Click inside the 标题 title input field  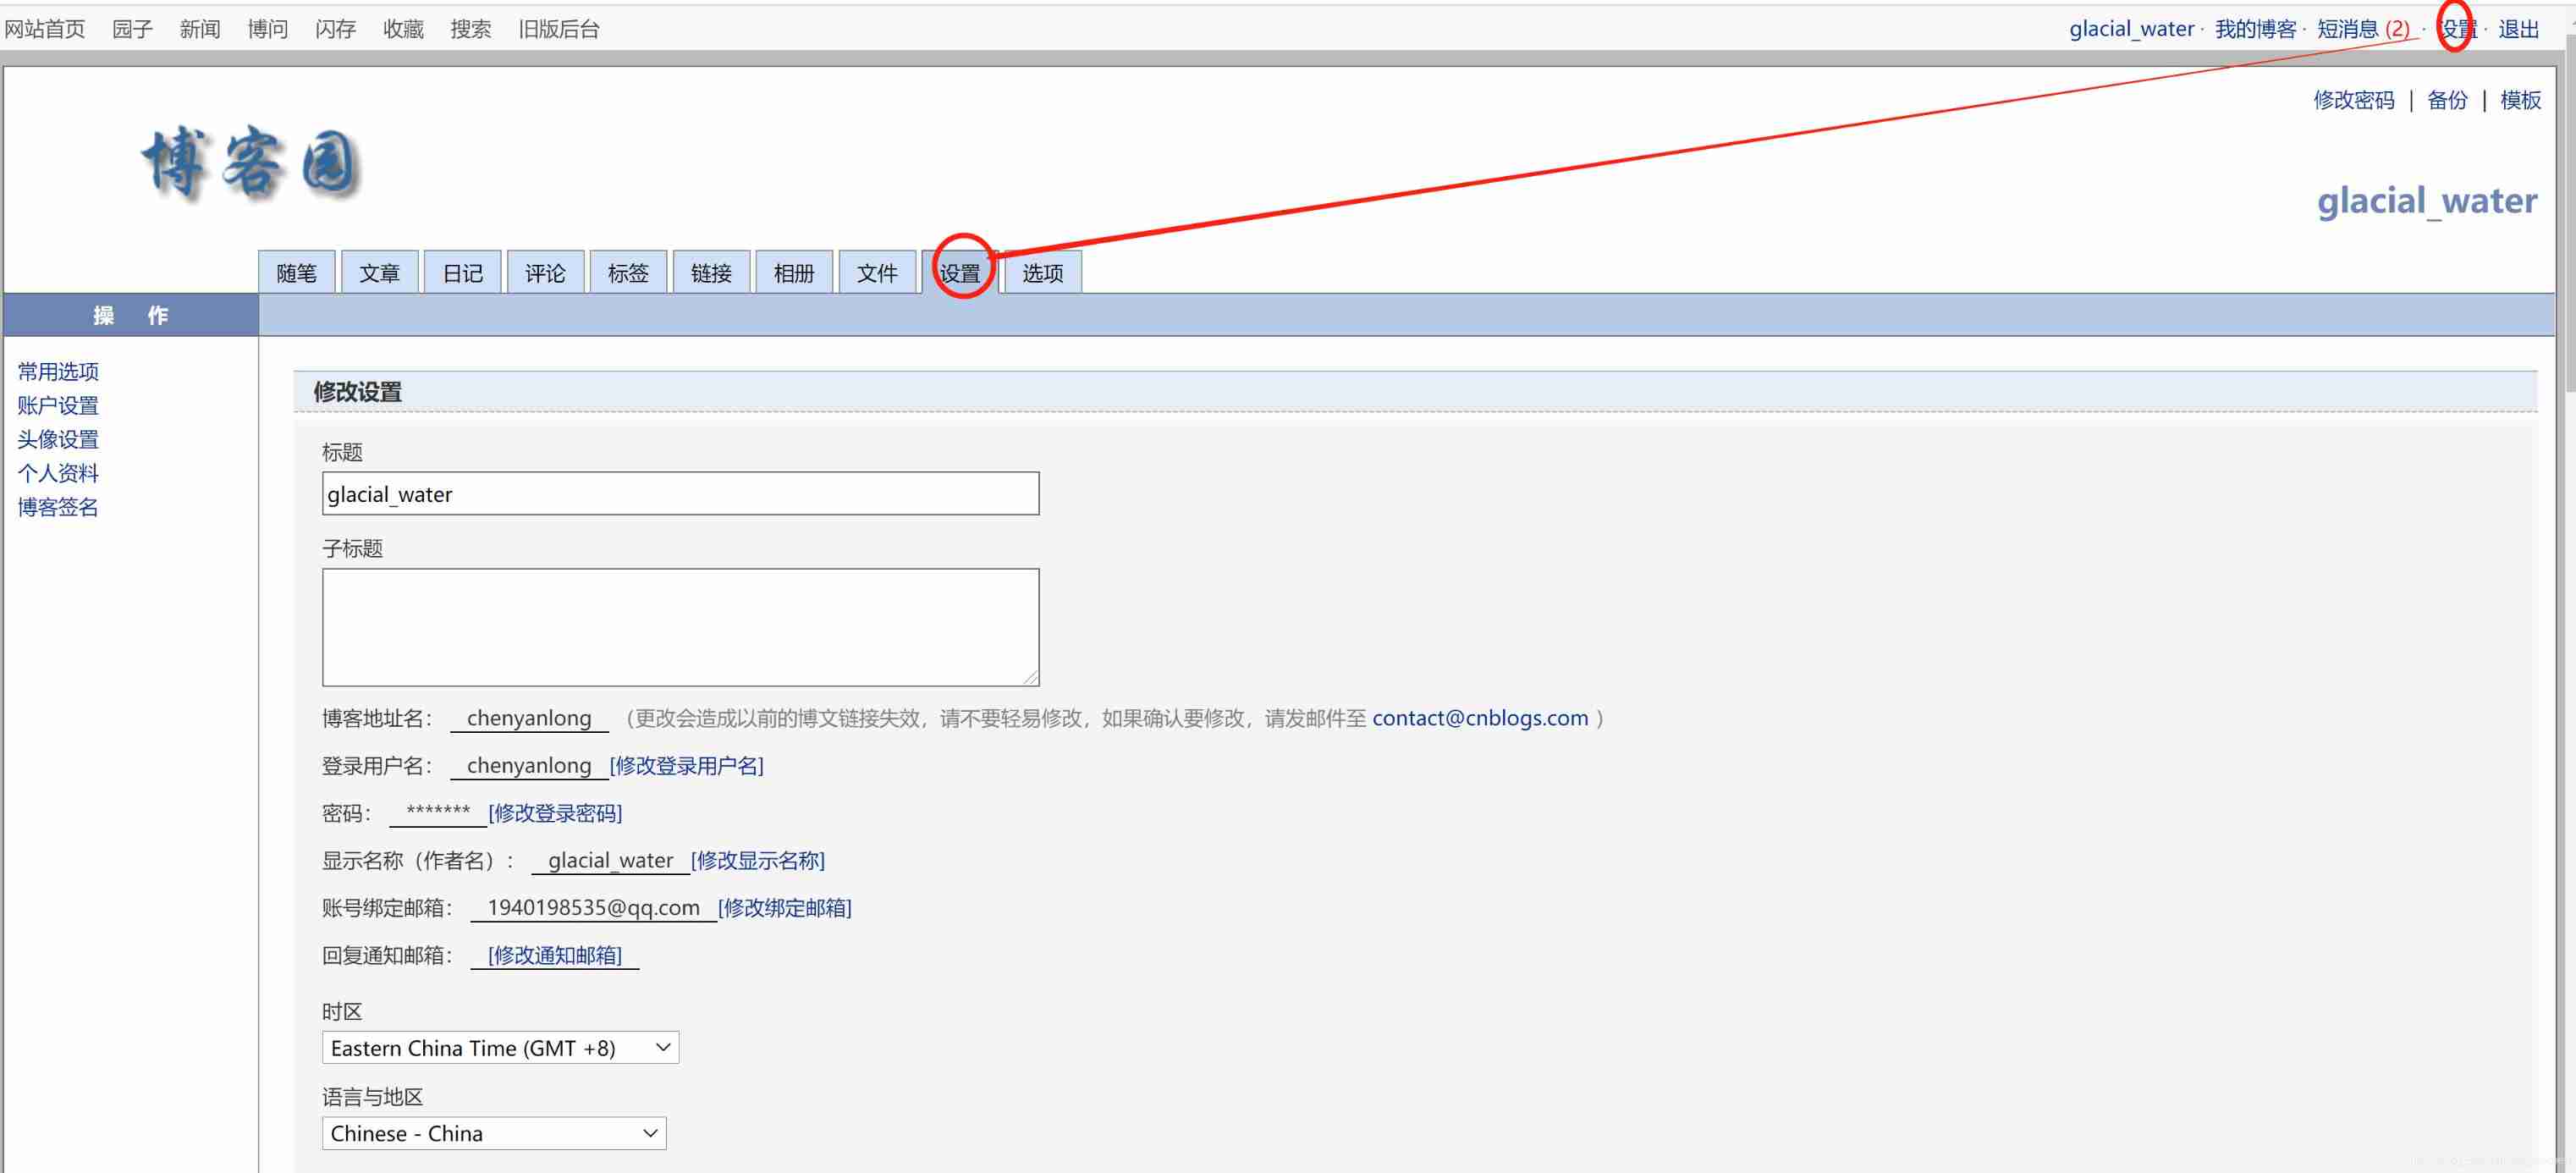tap(680, 493)
